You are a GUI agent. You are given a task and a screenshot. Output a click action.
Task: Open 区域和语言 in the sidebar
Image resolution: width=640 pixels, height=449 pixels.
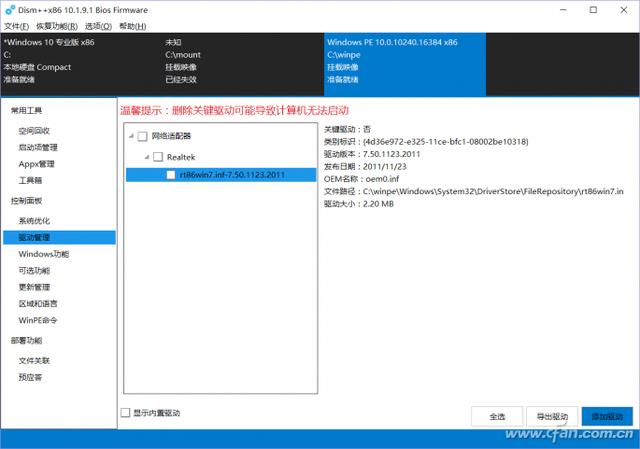point(38,304)
